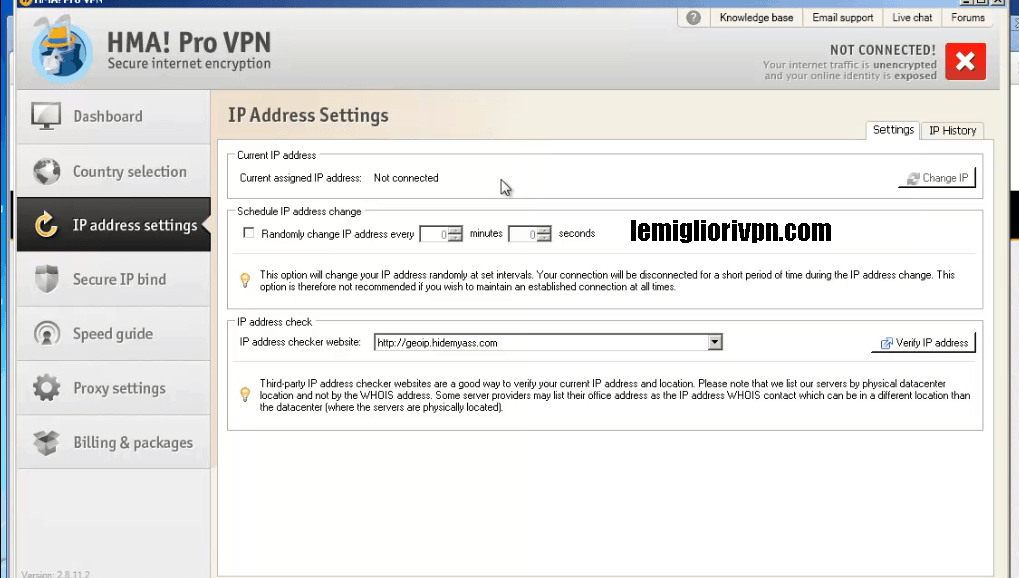This screenshot has width=1019, height=578.
Task: Click the 'NOT CONNECTED!' header text
Action: click(883, 50)
